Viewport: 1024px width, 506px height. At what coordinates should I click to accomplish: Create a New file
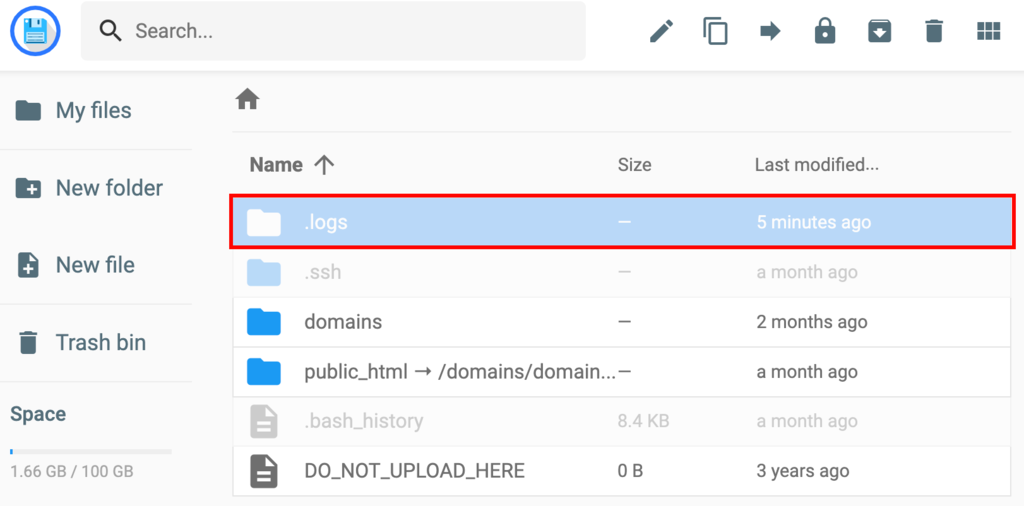[x=94, y=265]
